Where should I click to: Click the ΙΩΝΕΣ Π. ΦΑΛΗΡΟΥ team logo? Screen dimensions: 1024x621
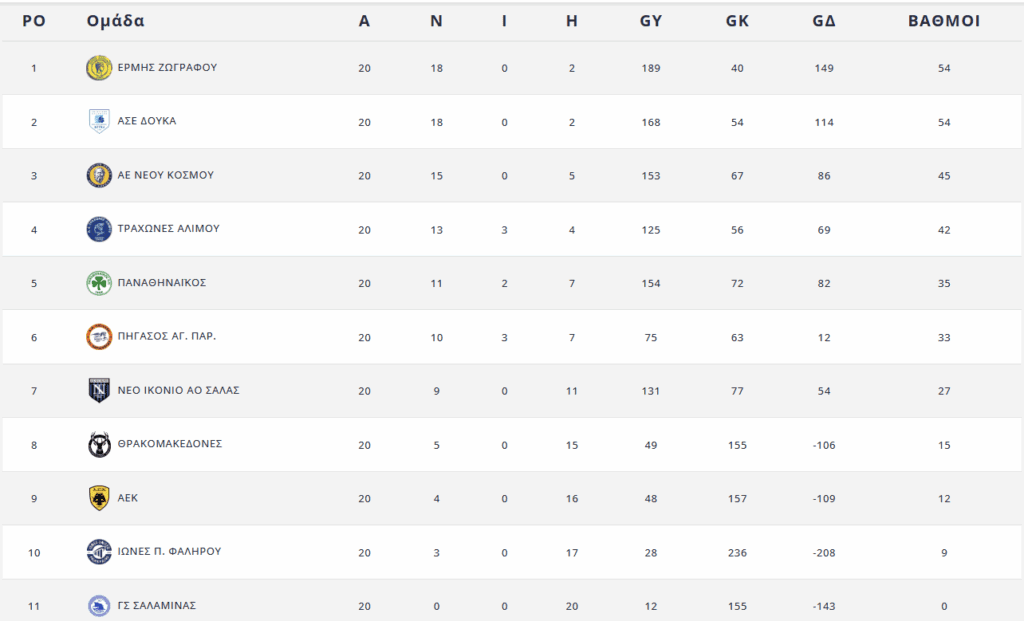click(x=99, y=551)
